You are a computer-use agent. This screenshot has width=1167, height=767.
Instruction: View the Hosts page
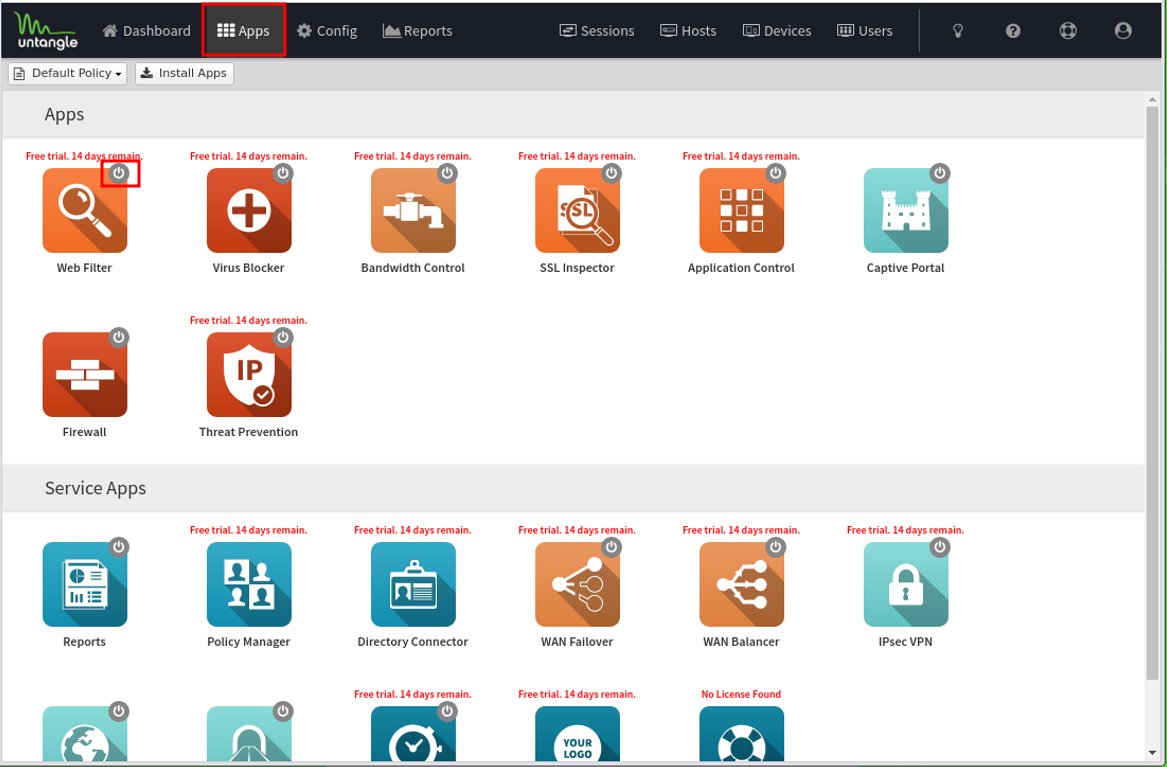(x=688, y=31)
